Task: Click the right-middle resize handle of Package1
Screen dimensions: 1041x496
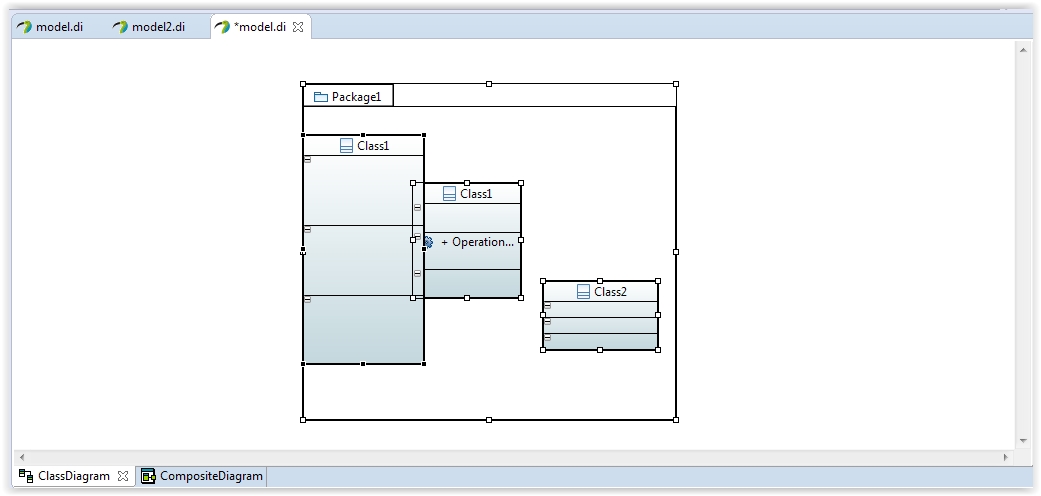Action: click(676, 252)
